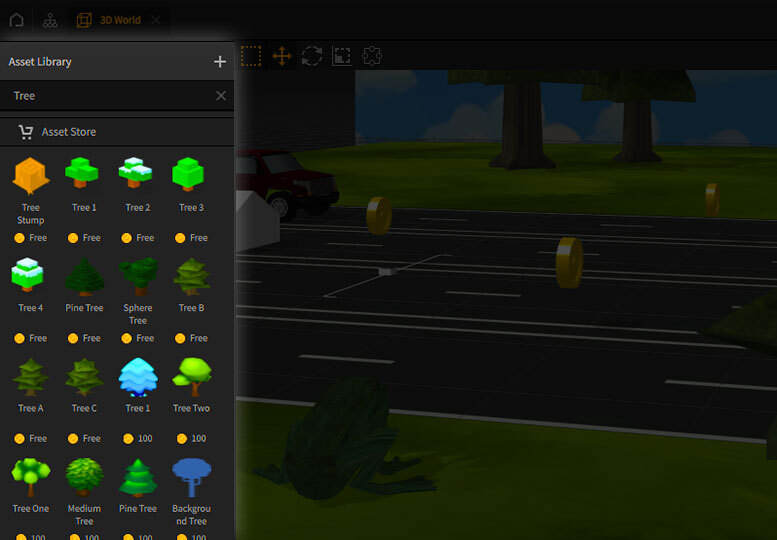Open the Asset Store
Image resolution: width=777 pixels, height=540 pixels.
pyautogui.click(x=68, y=132)
